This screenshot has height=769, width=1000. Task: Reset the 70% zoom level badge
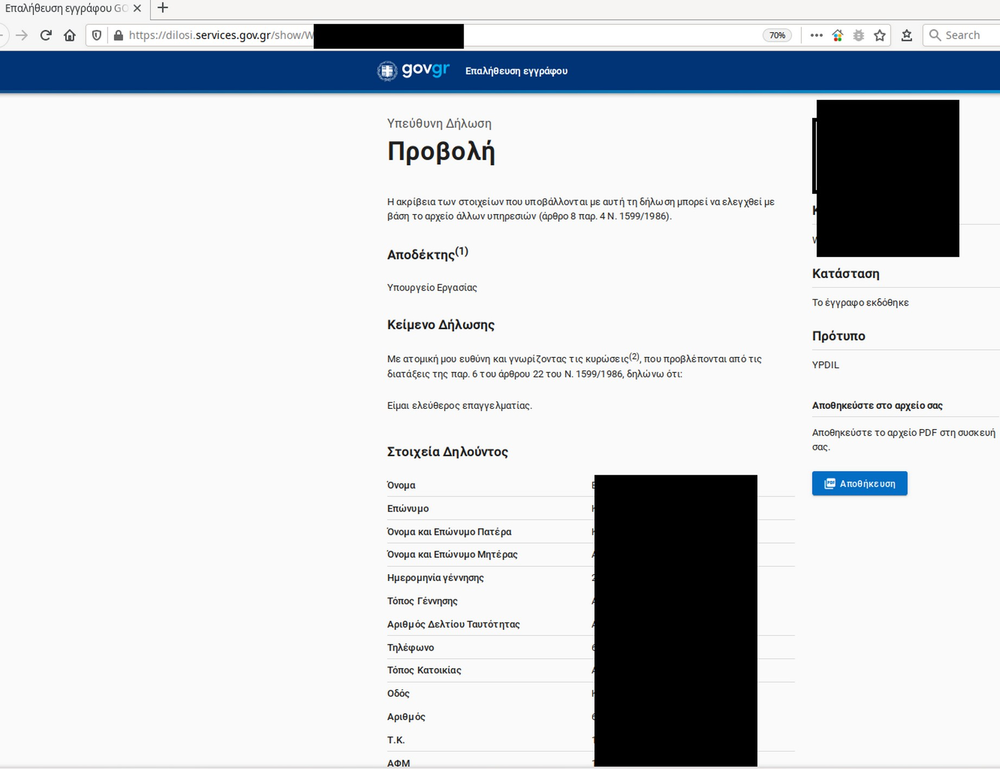pos(777,35)
